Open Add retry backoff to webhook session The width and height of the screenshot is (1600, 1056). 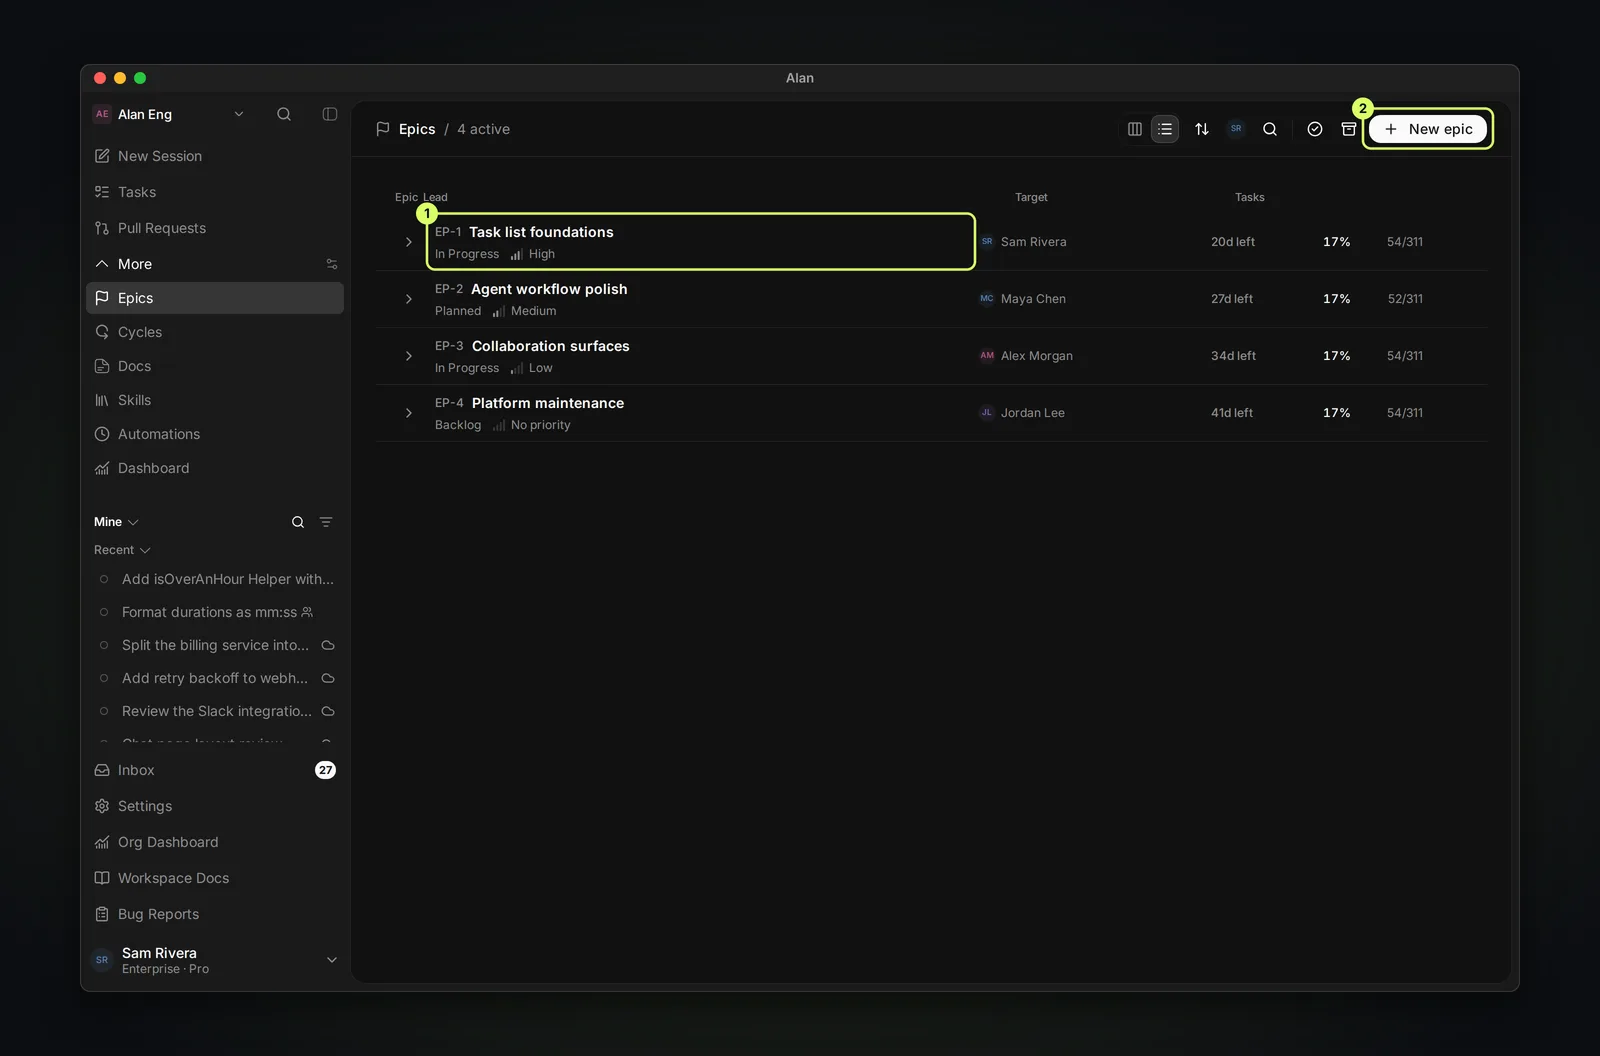click(215, 678)
